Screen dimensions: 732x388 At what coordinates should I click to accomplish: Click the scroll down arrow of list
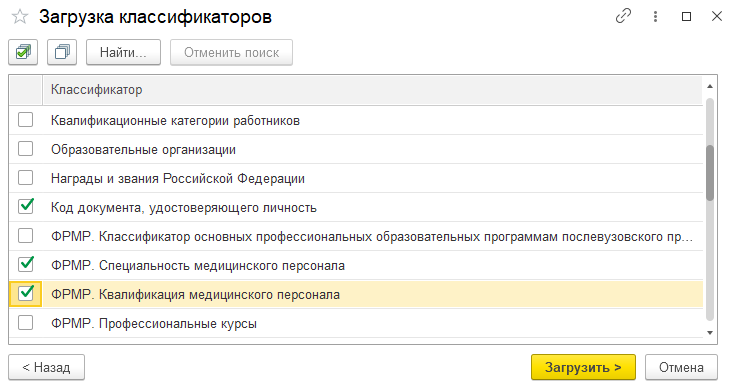(x=710, y=332)
